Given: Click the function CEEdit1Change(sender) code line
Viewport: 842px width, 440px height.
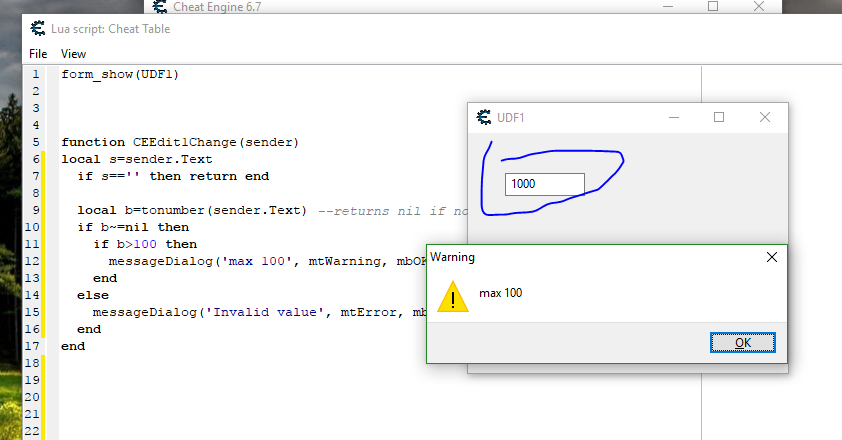Looking at the screenshot, I should point(180,142).
